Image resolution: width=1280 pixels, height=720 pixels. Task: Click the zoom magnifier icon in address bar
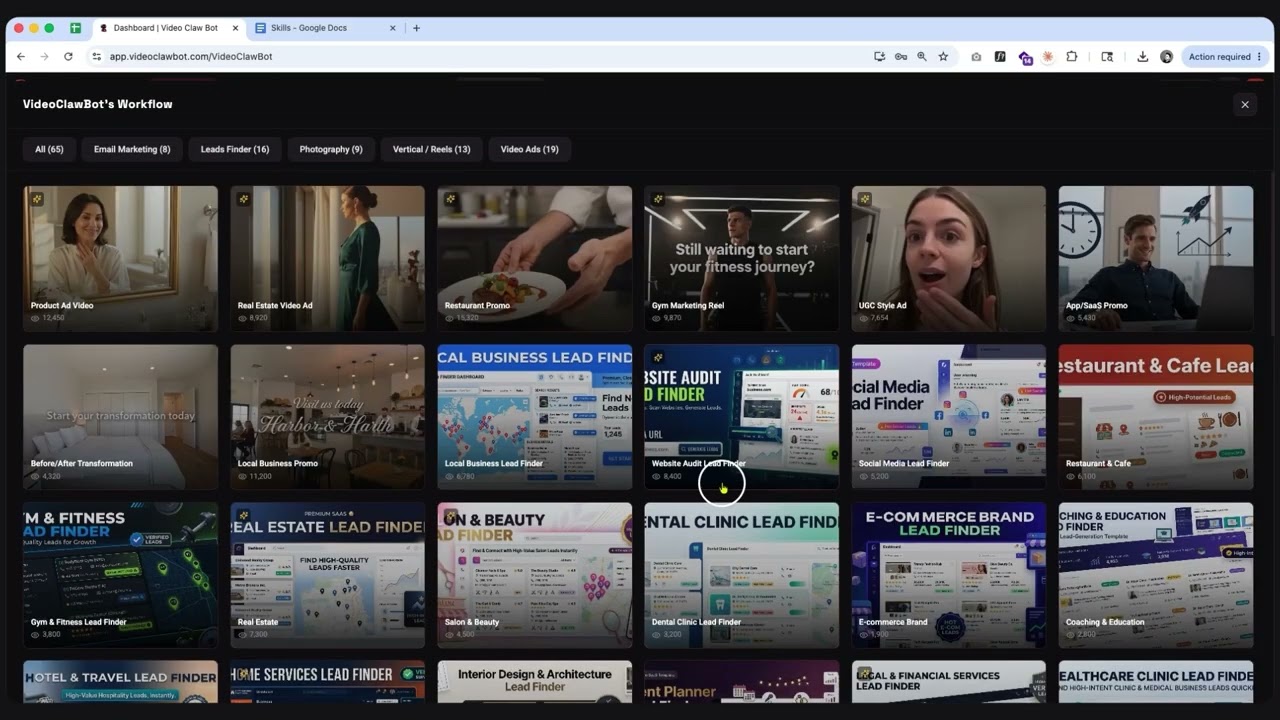(922, 57)
